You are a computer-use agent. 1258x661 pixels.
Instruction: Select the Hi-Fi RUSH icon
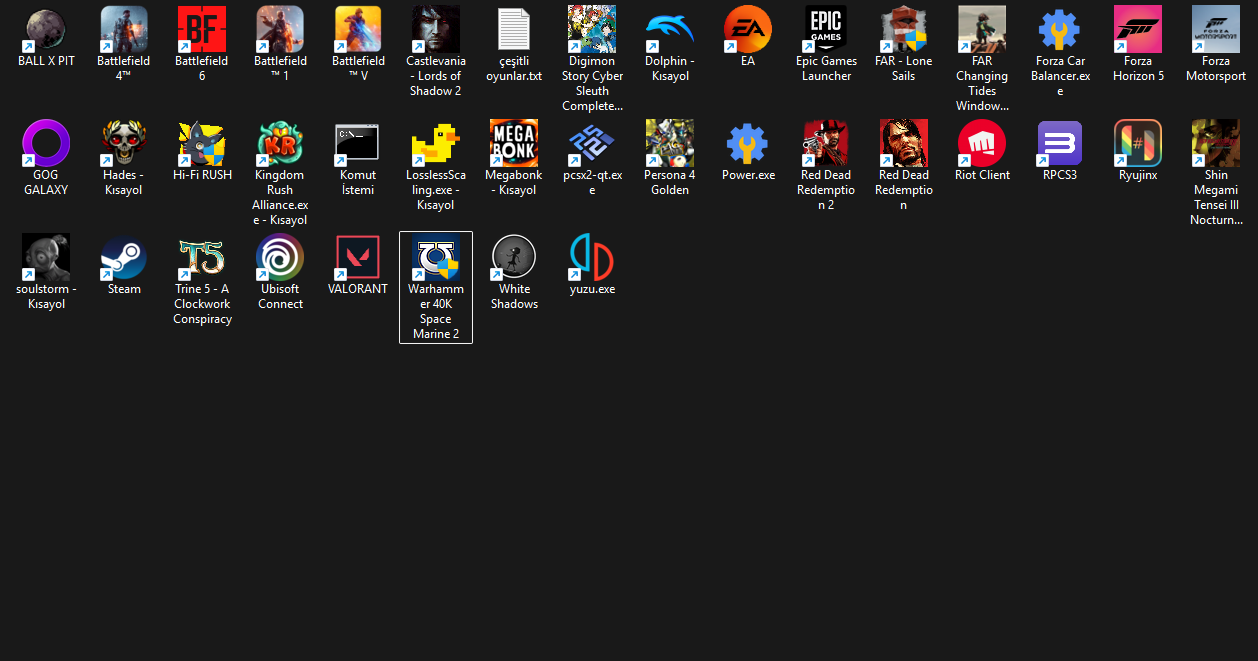point(202,144)
